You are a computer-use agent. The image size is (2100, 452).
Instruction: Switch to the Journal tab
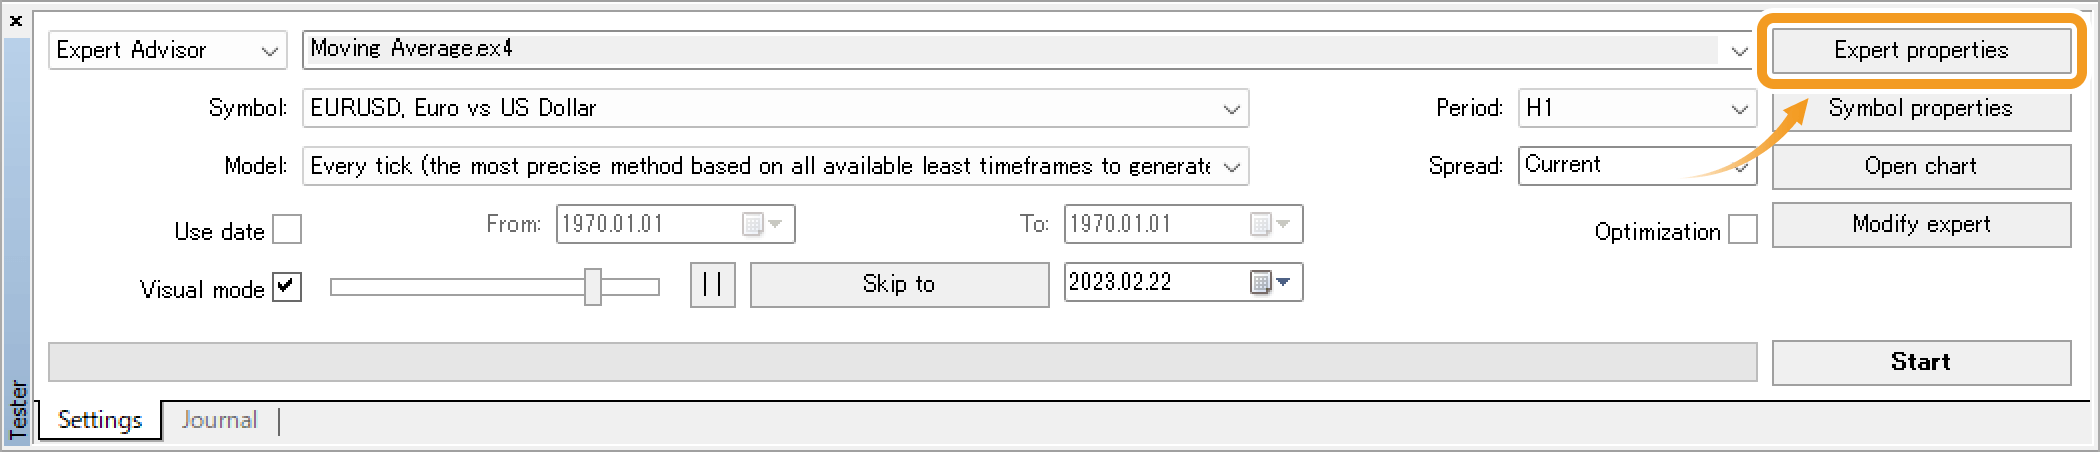(x=219, y=420)
